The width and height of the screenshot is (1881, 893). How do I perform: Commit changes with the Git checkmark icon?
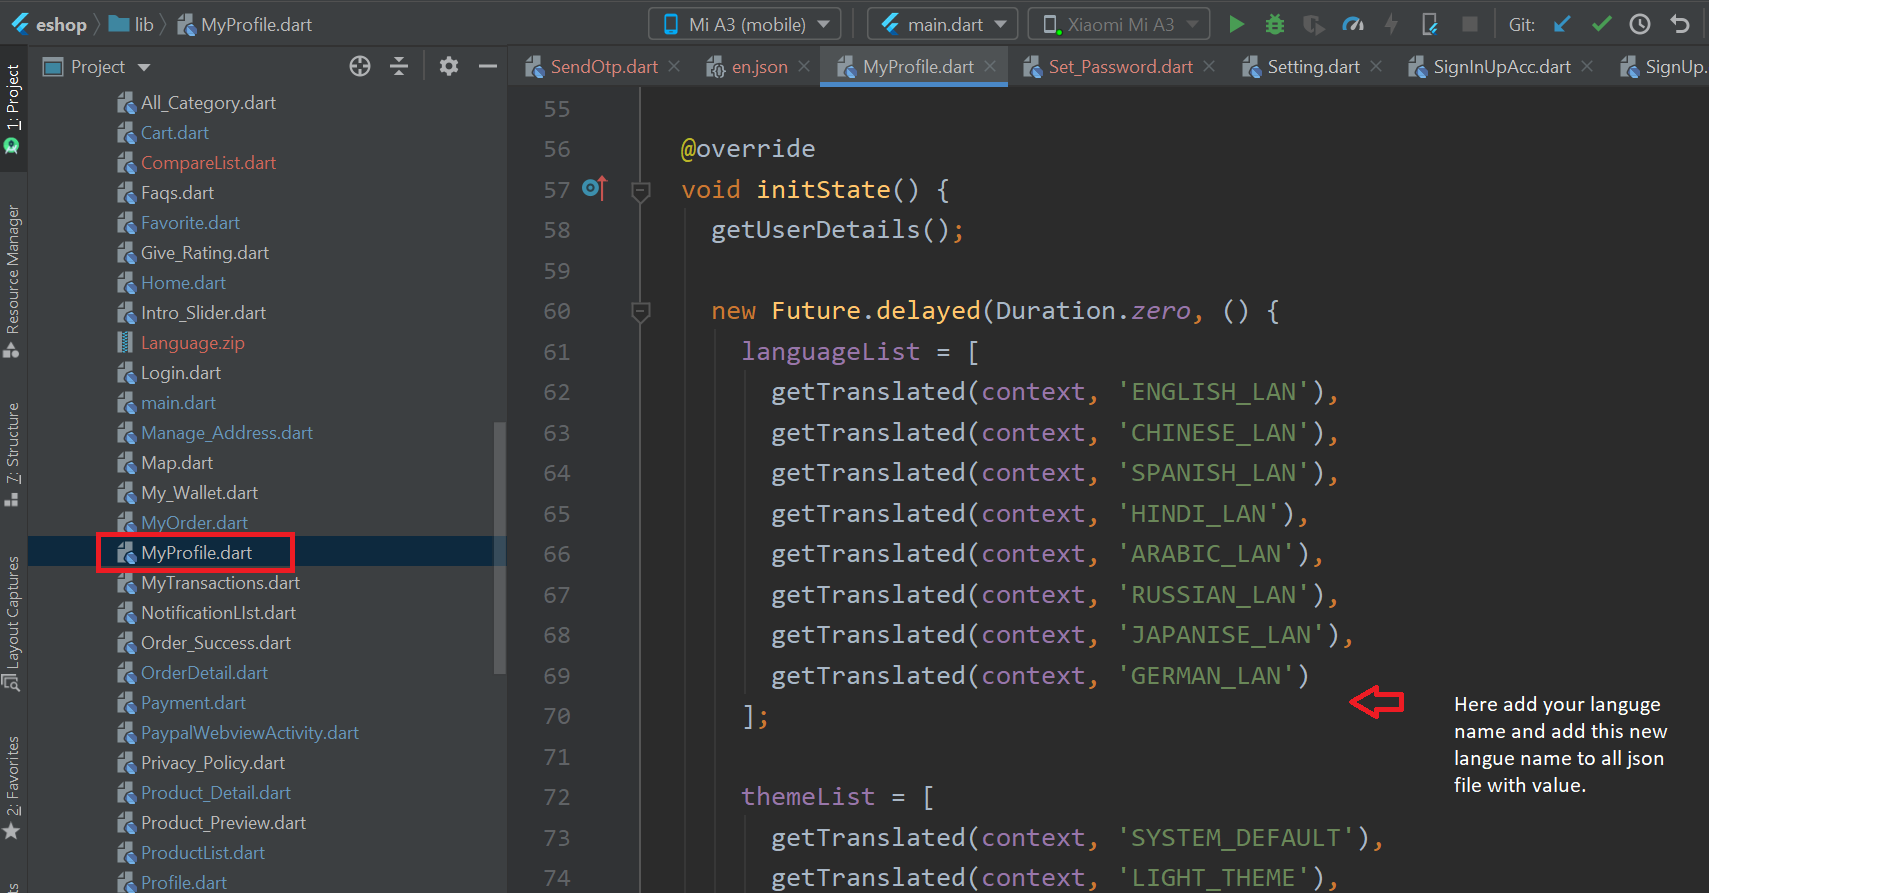(x=1601, y=24)
